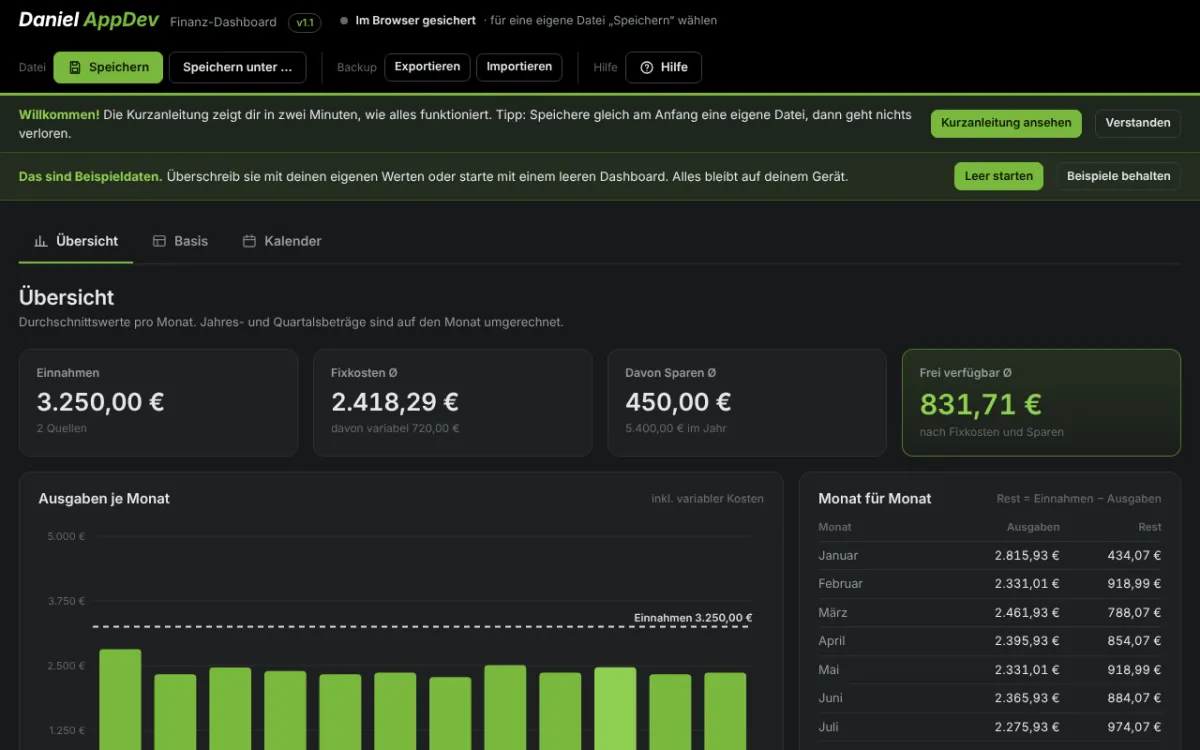
Task: Click the inkl. variabler Kosten note
Action: [707, 498]
